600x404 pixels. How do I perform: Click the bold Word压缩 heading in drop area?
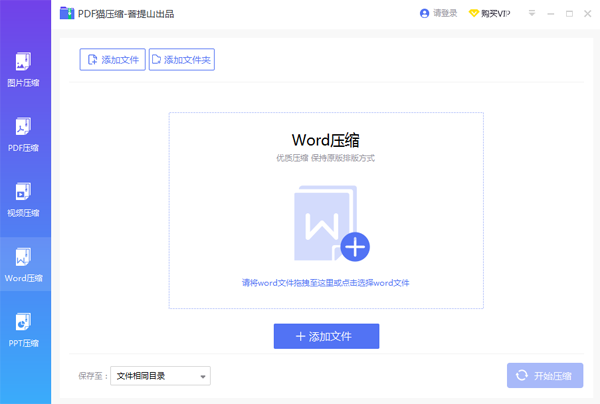[x=326, y=138]
